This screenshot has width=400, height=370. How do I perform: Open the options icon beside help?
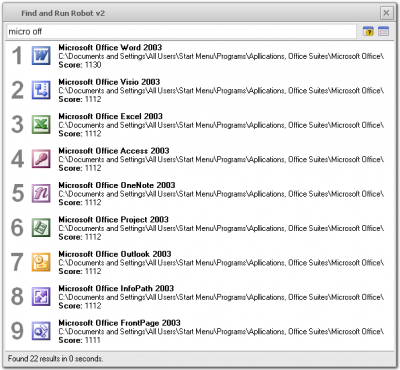[x=383, y=31]
